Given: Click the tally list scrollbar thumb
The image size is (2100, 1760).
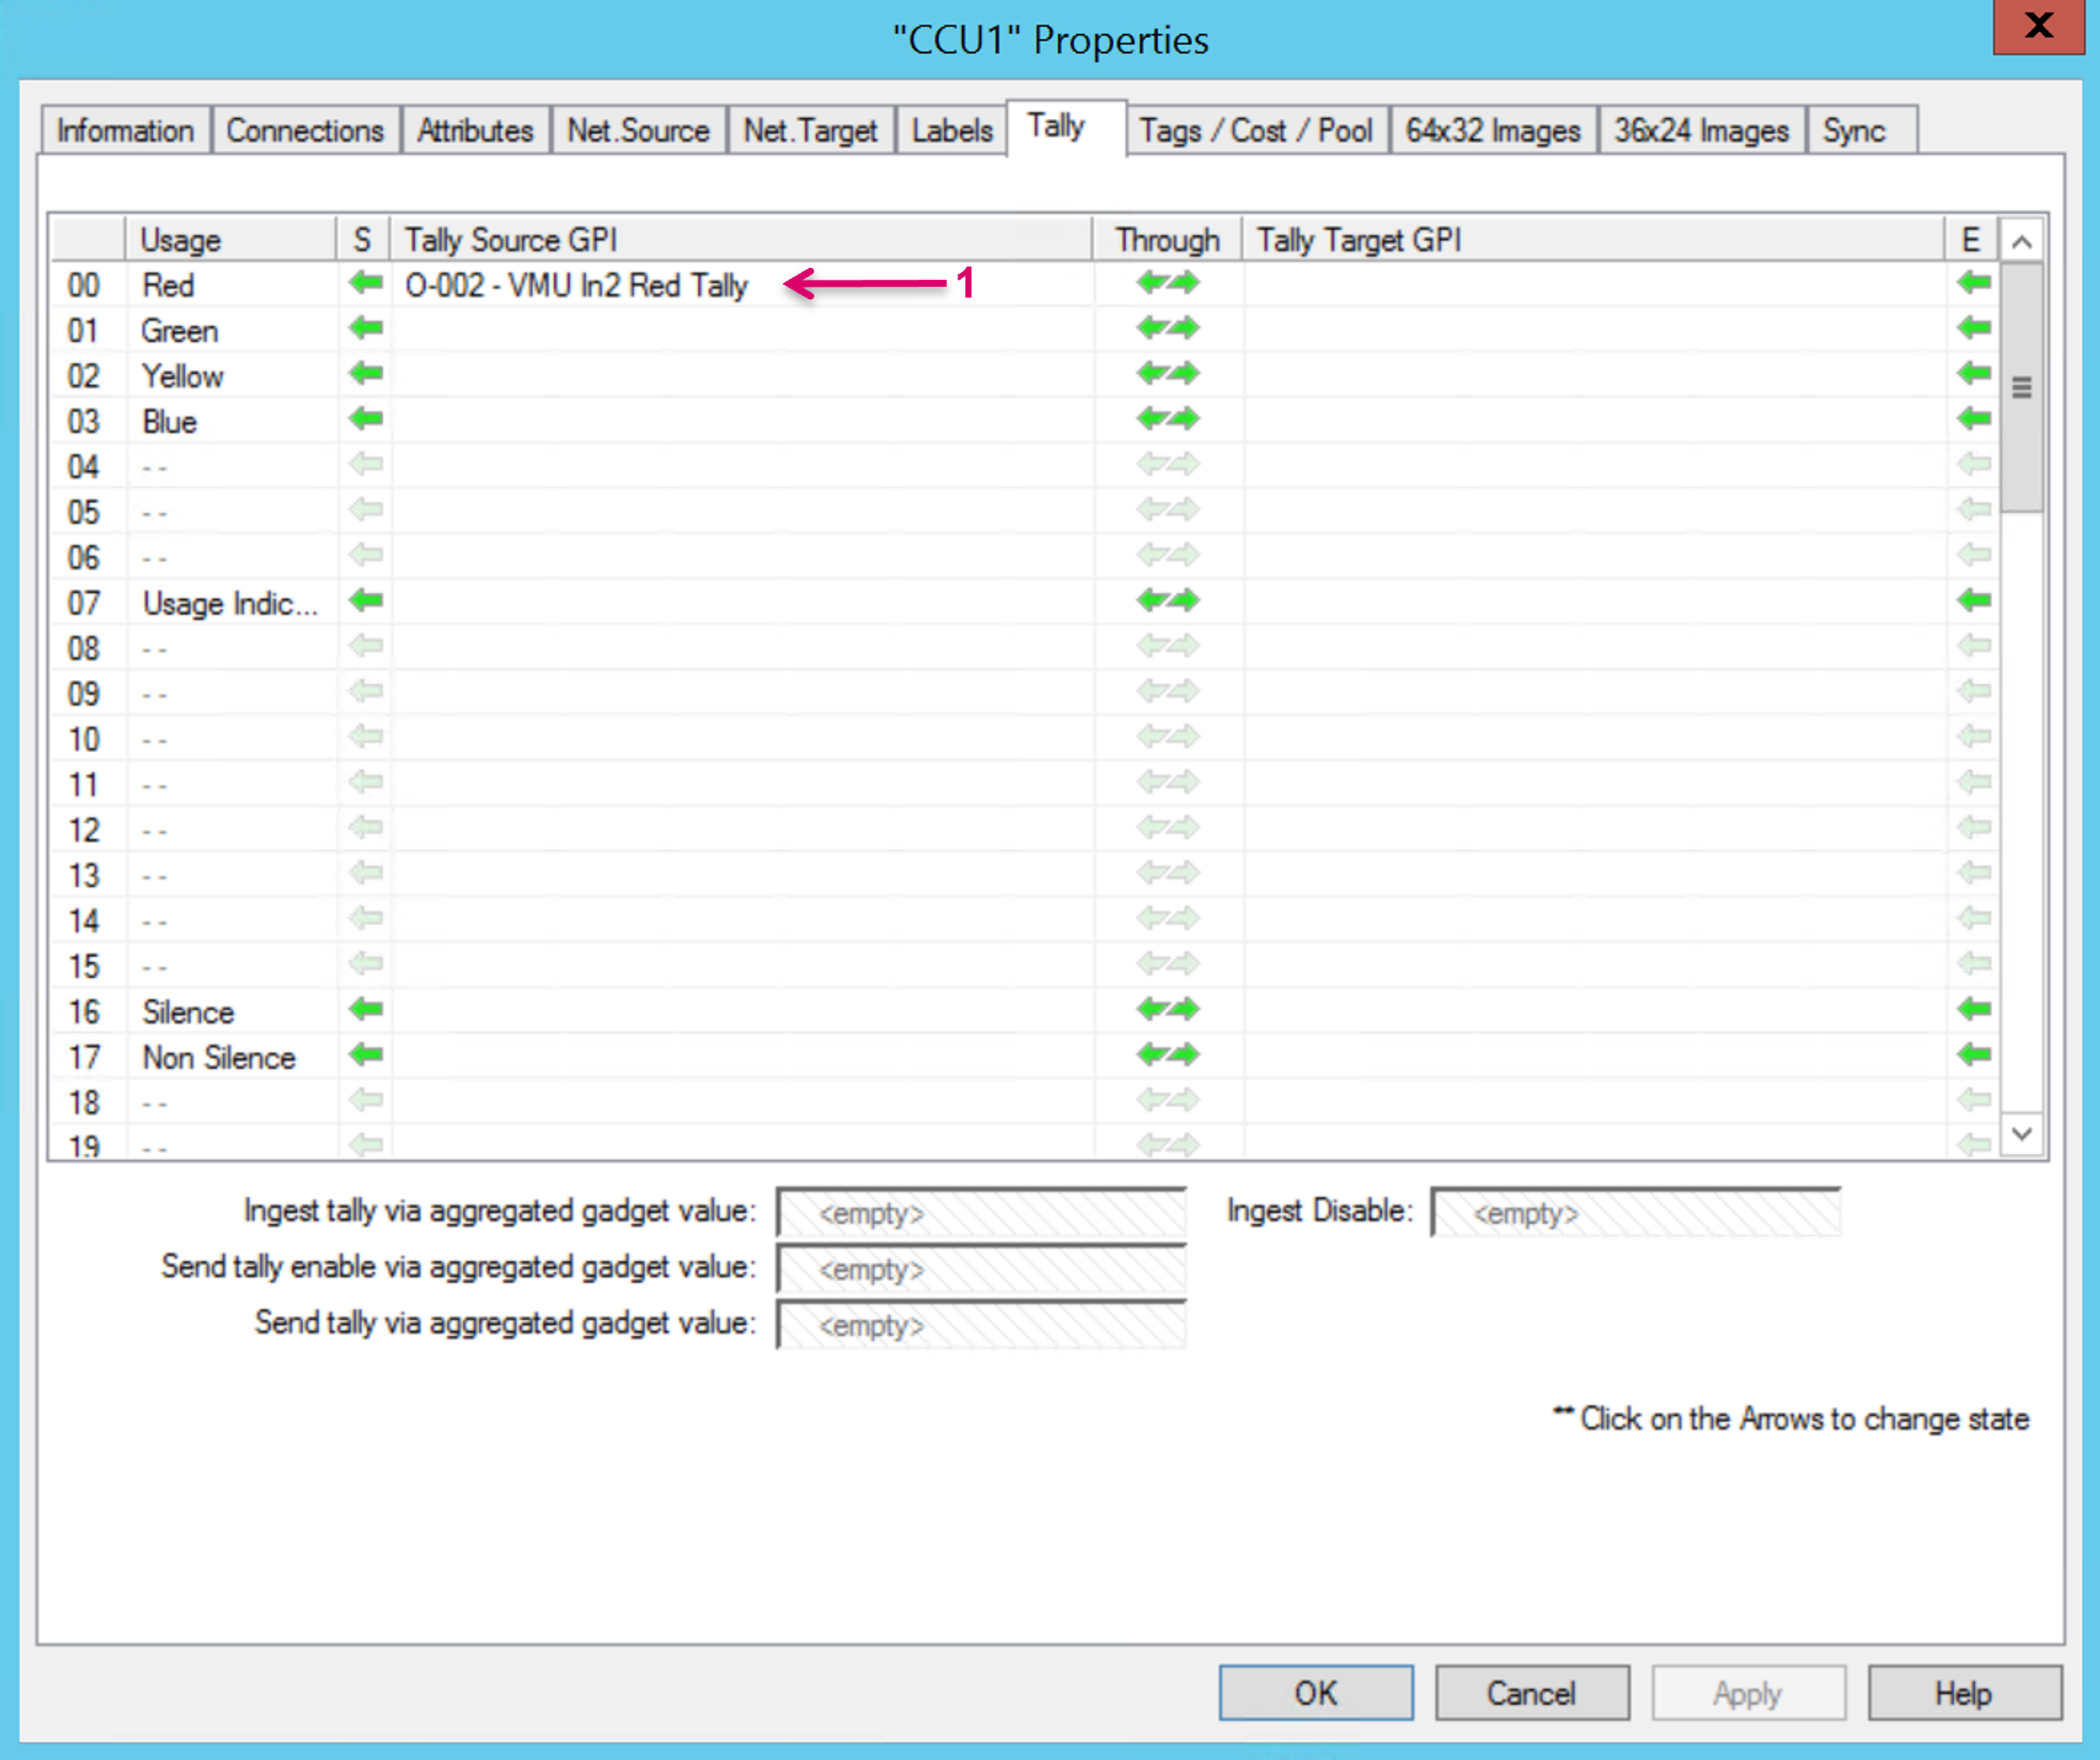Looking at the screenshot, I should (x=2021, y=388).
